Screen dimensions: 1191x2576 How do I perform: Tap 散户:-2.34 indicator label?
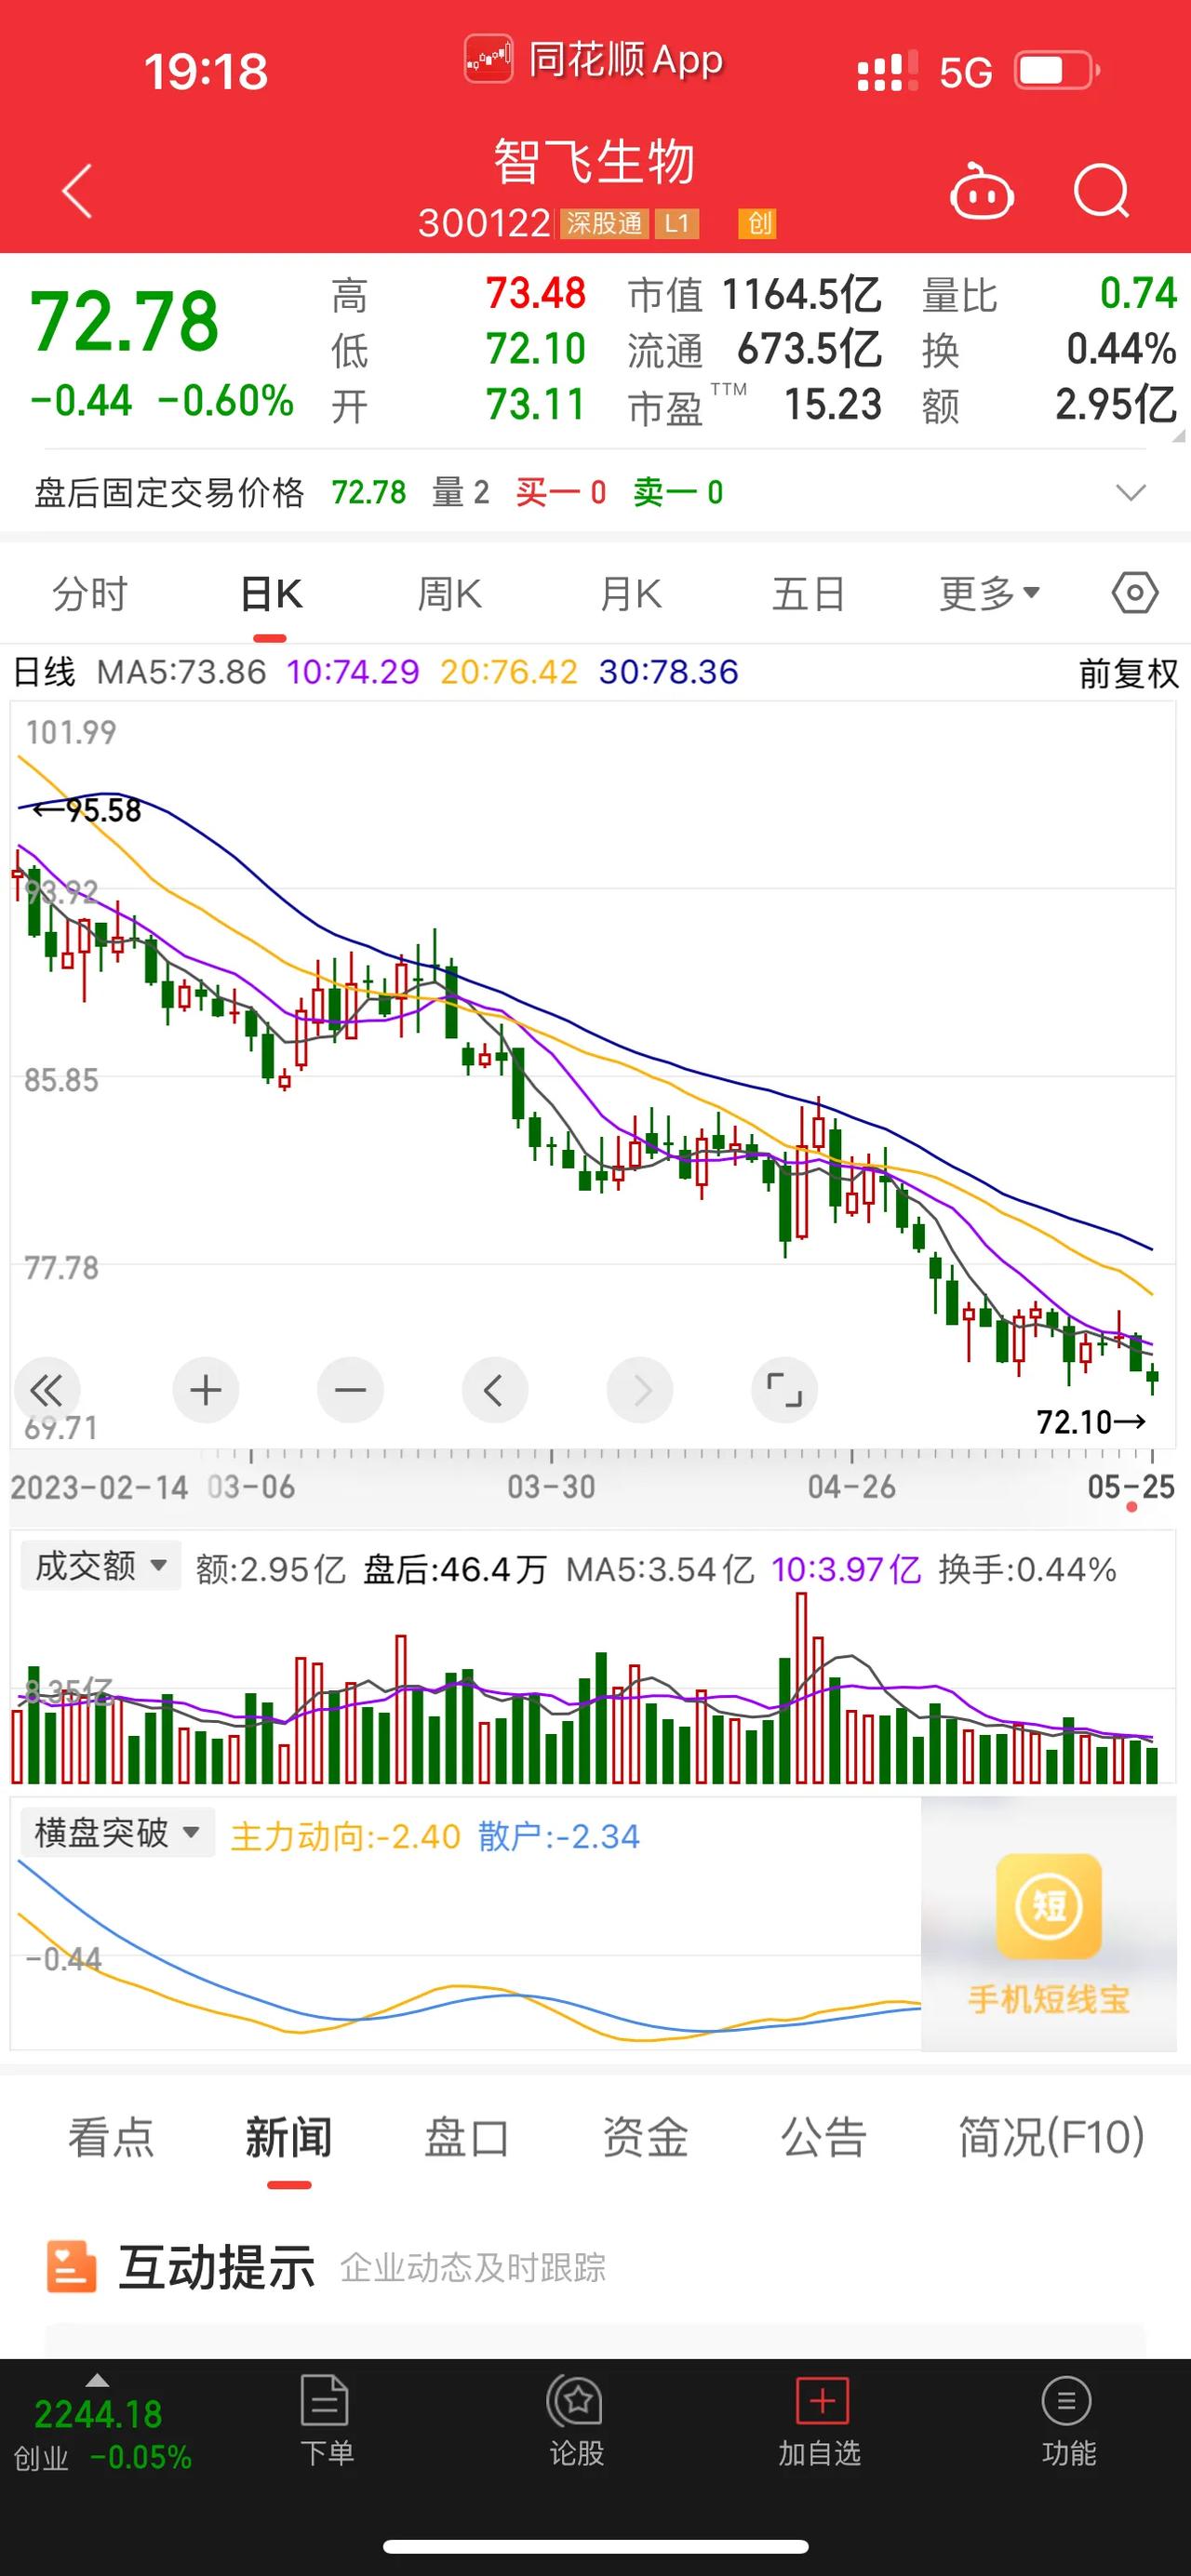click(558, 1837)
